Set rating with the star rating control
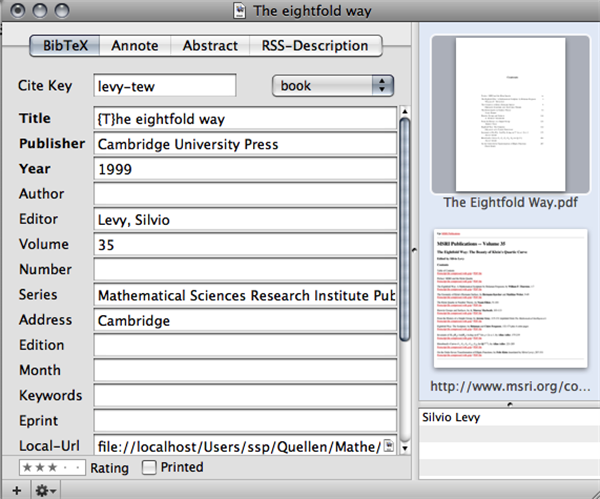Screen dimensions: 600x499 [52, 467]
